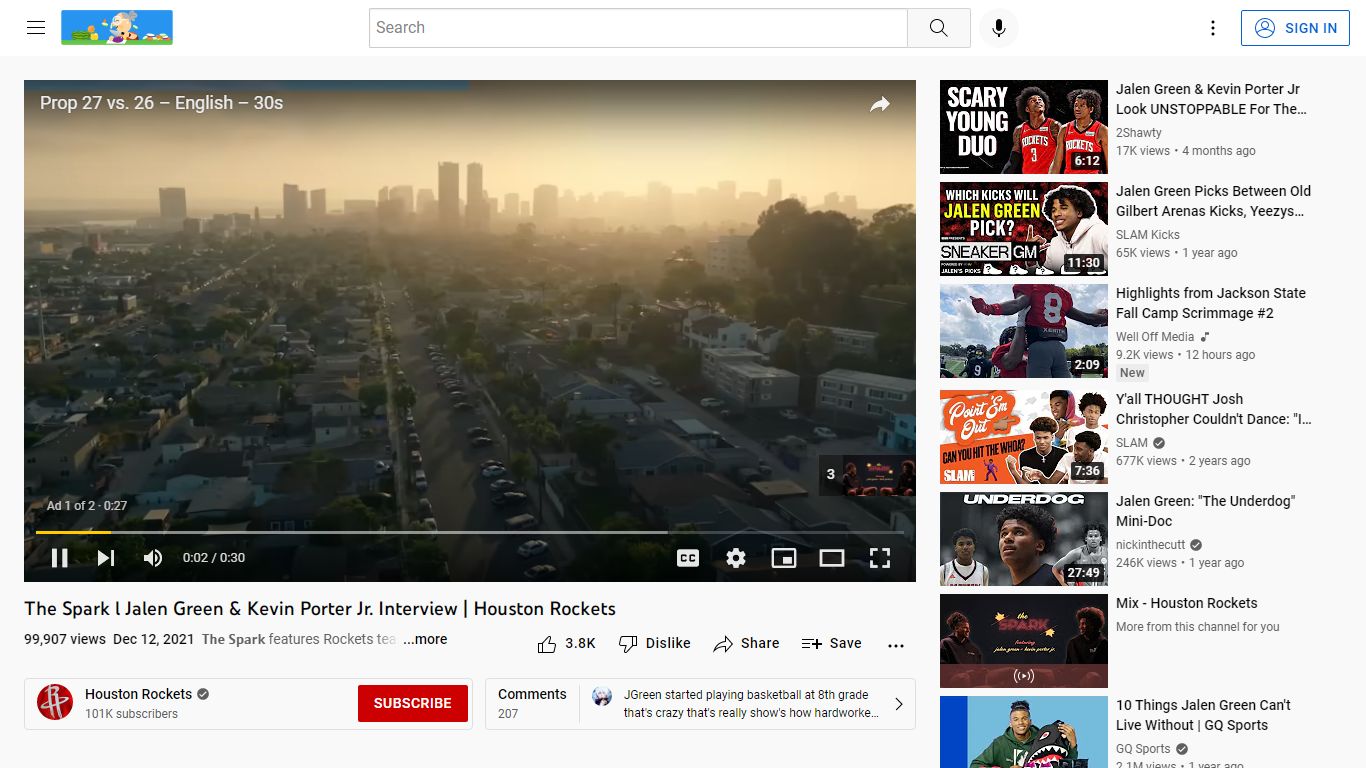
Task: Click the upcoming video preview thumbnail in player
Action: pos(867,475)
